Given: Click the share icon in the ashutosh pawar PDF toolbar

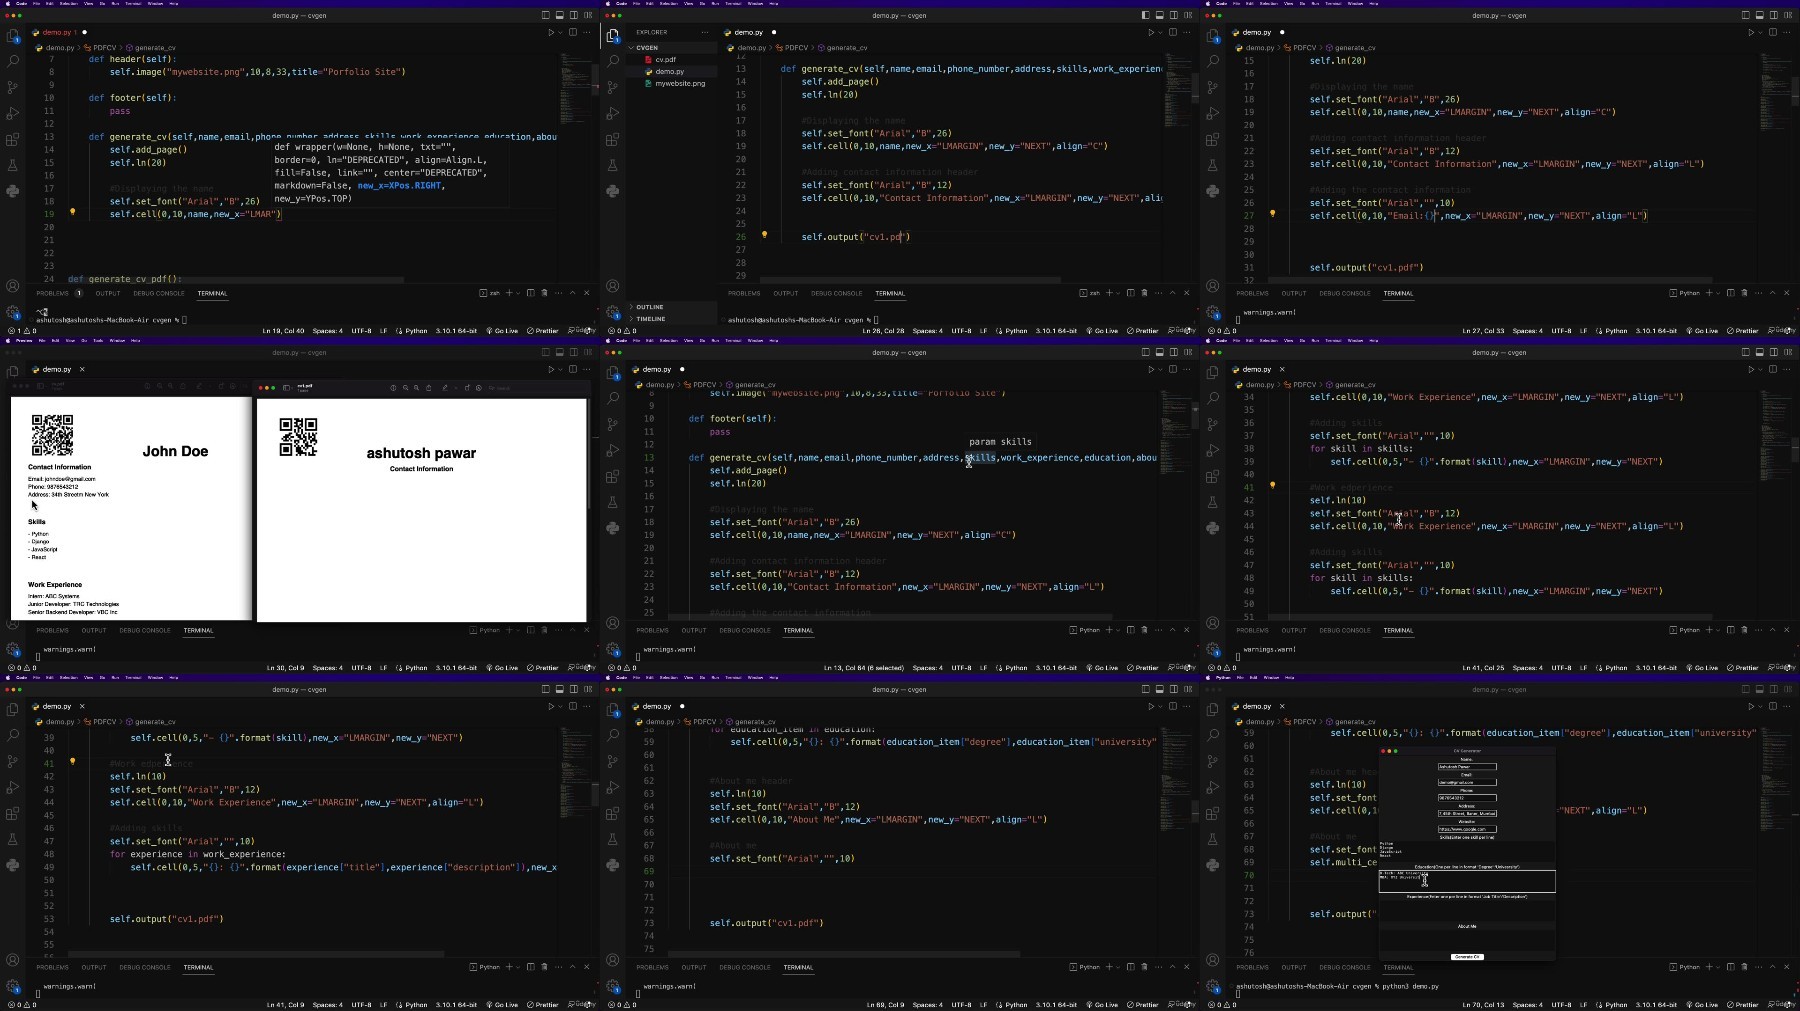Looking at the screenshot, I should point(429,388).
